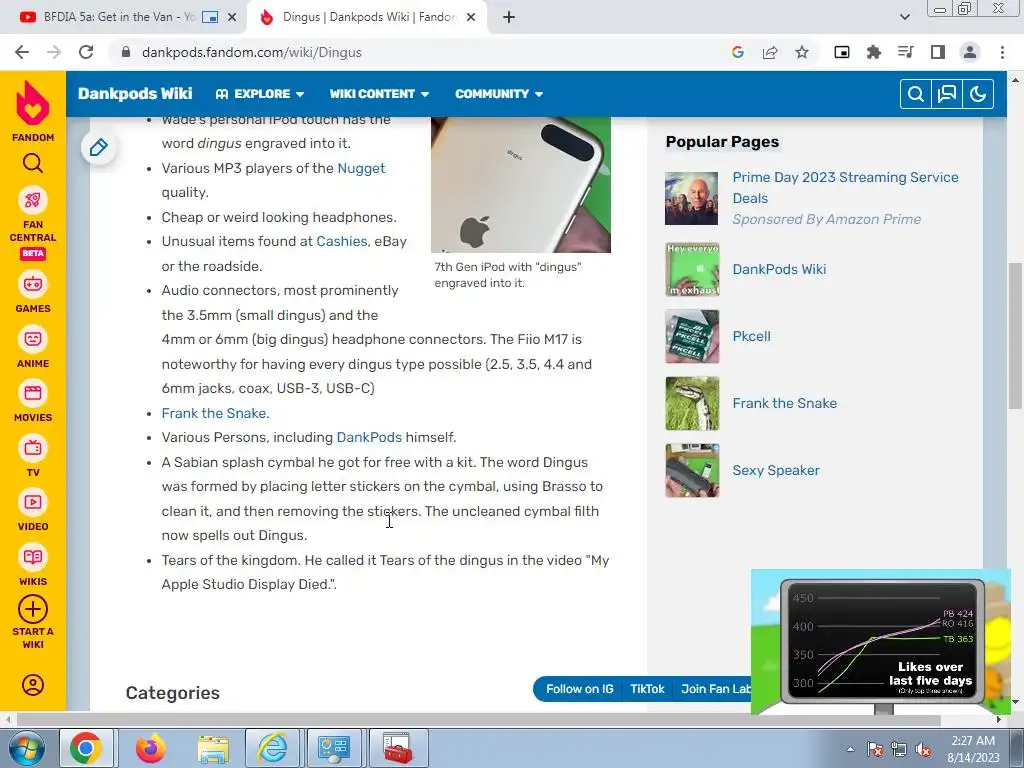This screenshot has width=1024, height=768.
Task: Click the horizontal scrollbar at bottom
Action: pyautogui.click(x=478, y=720)
